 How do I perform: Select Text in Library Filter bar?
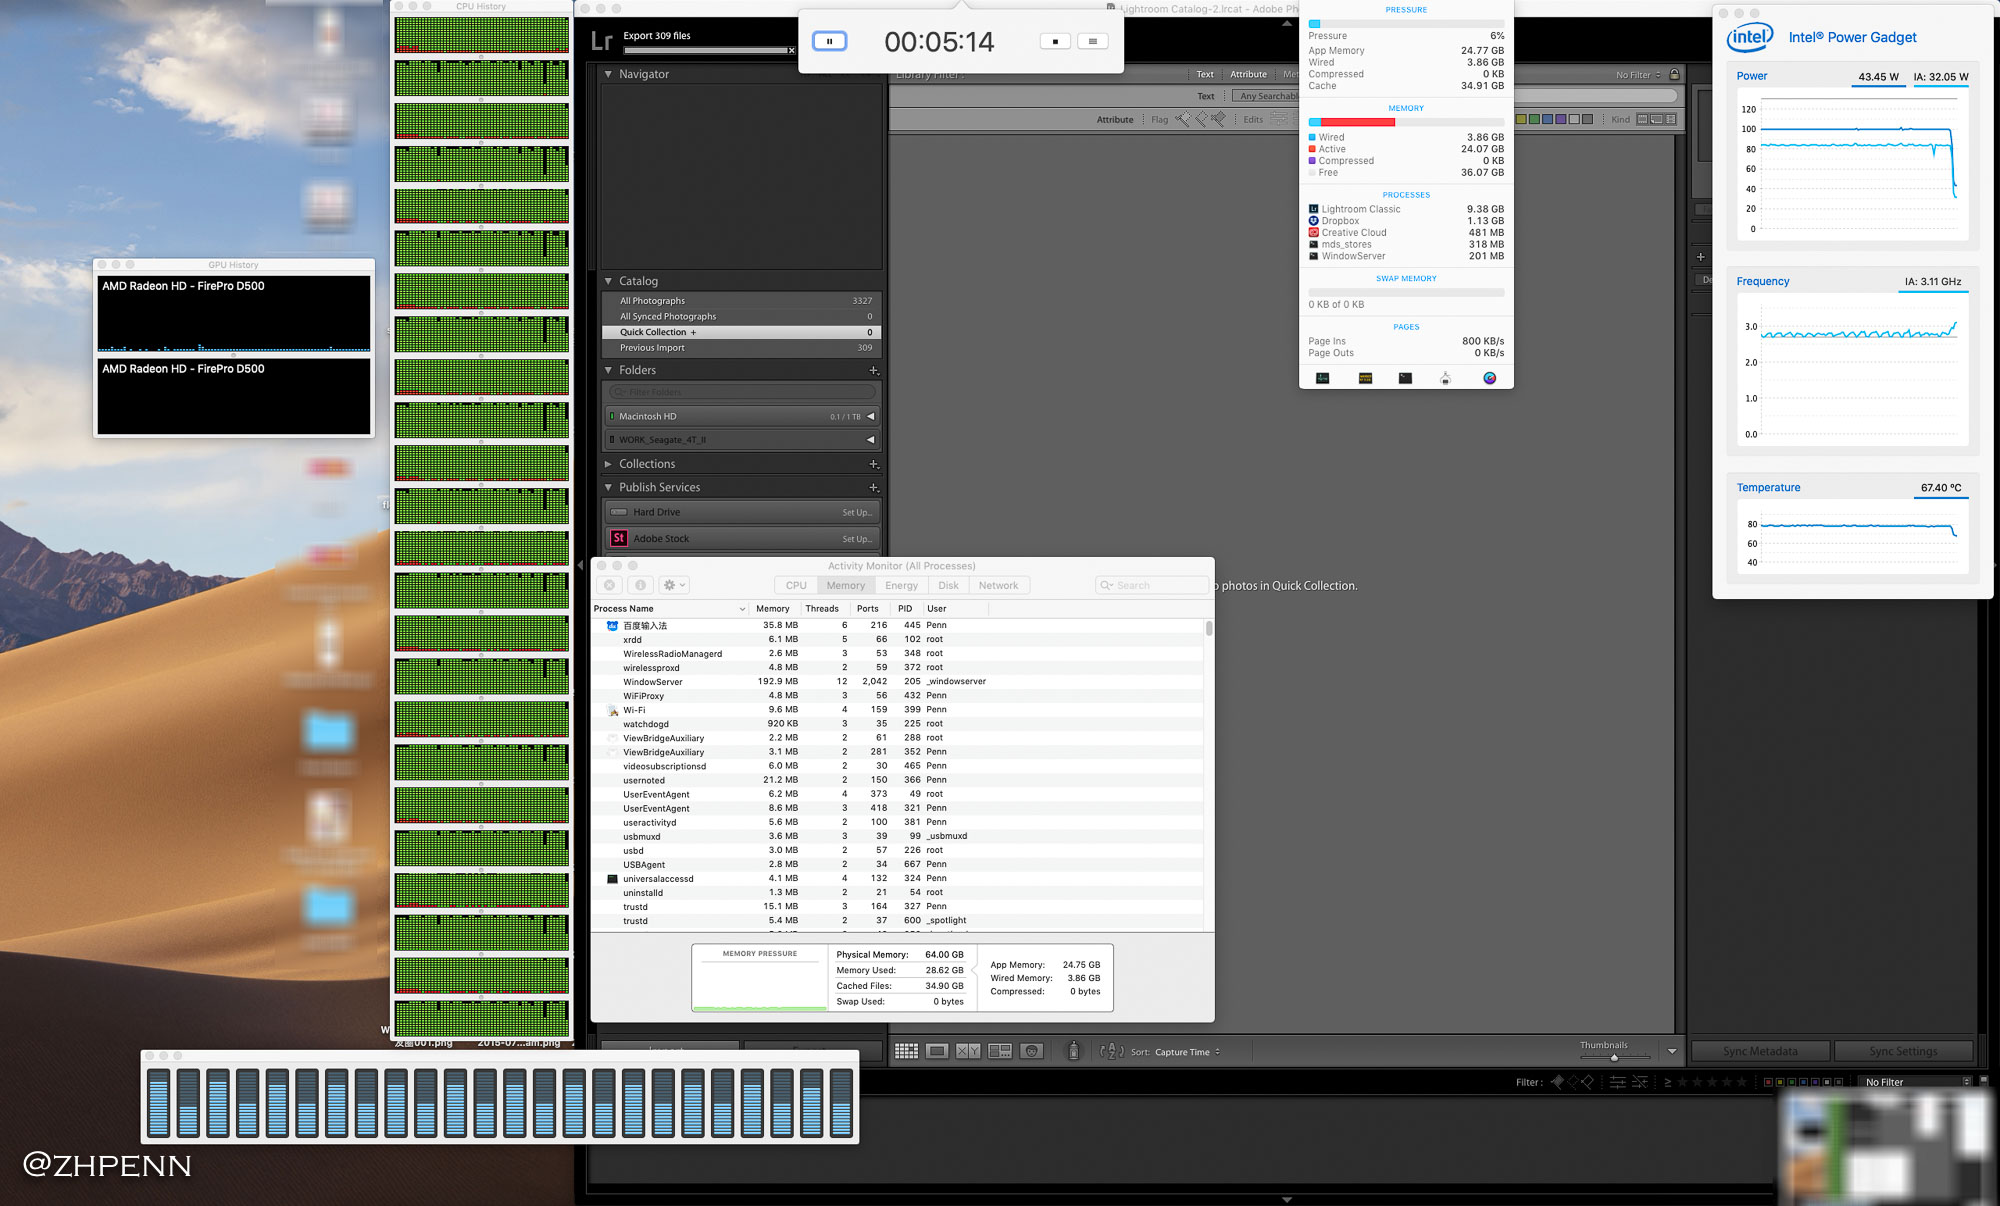[1205, 74]
